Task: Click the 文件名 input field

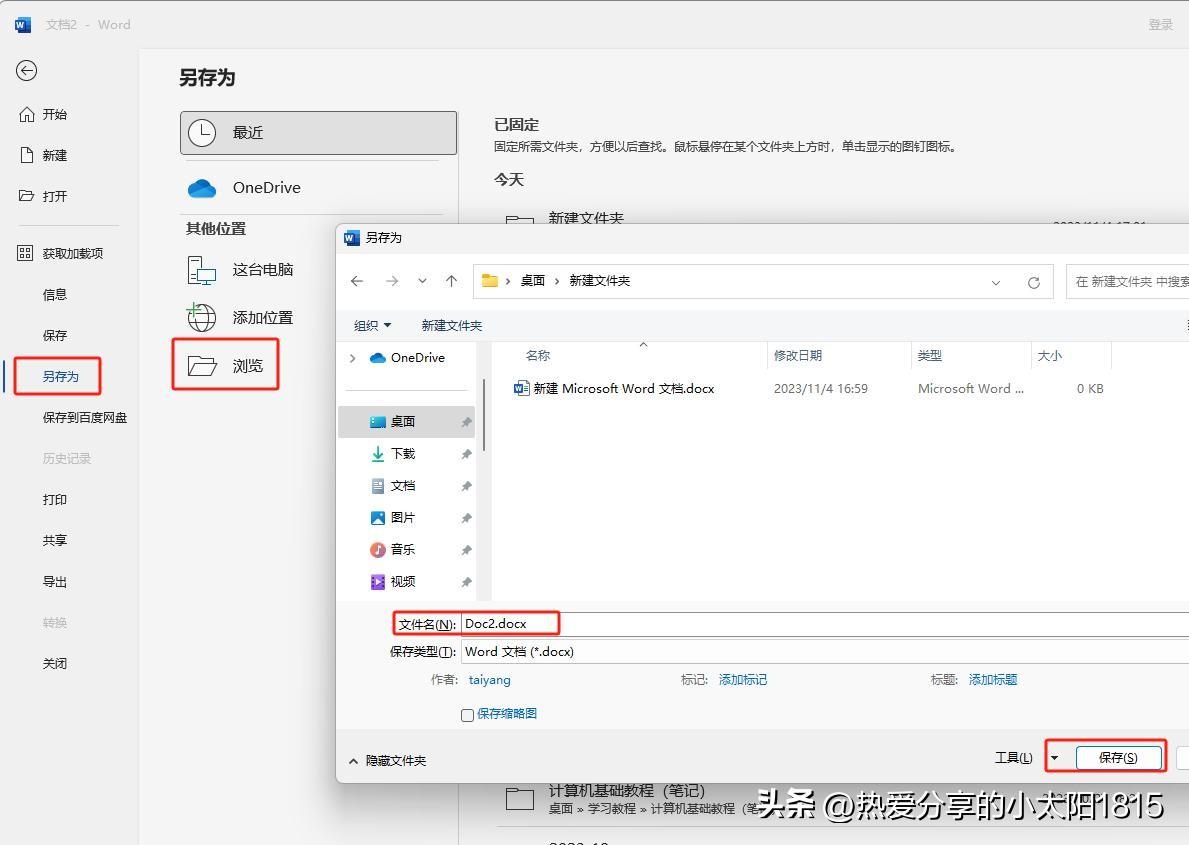Action: [x=825, y=624]
